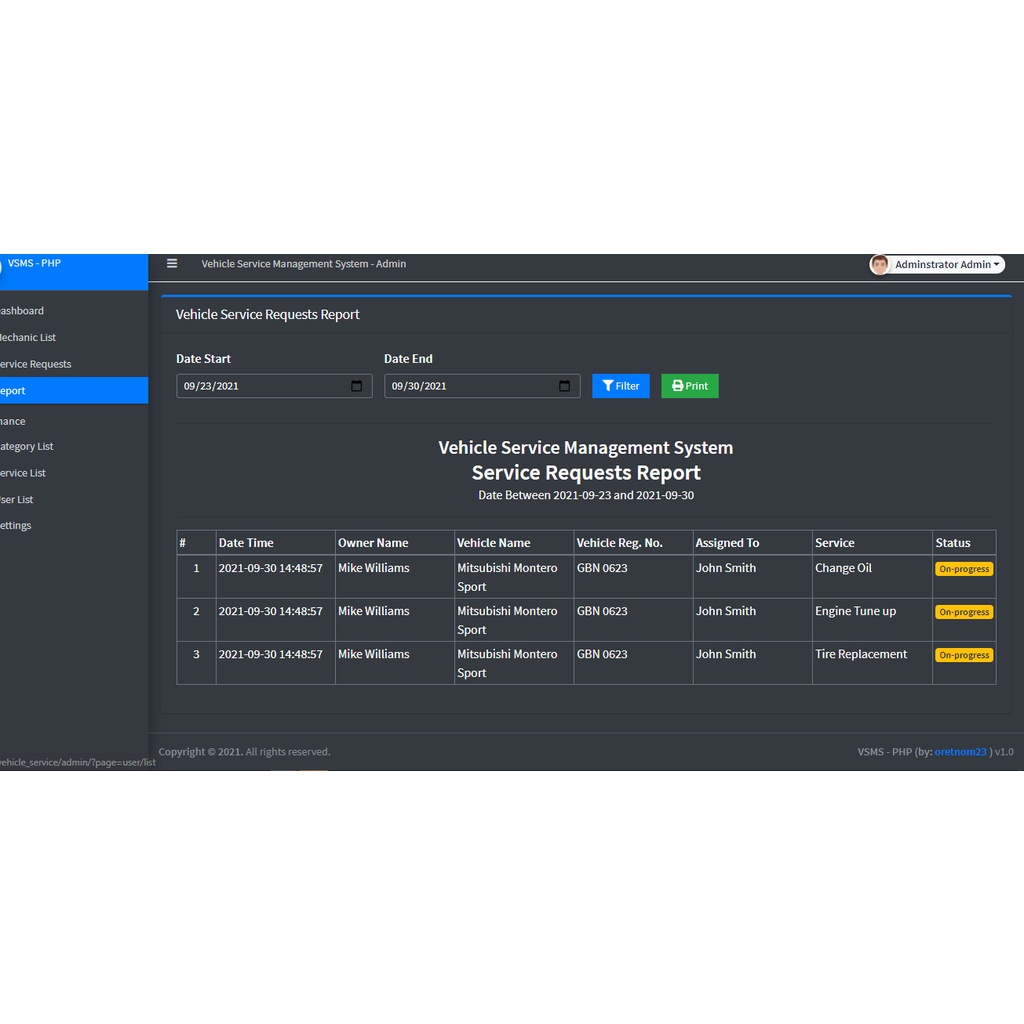This screenshot has width=1024, height=1024.
Task: Open User List from the sidebar
Action: pos(17,500)
